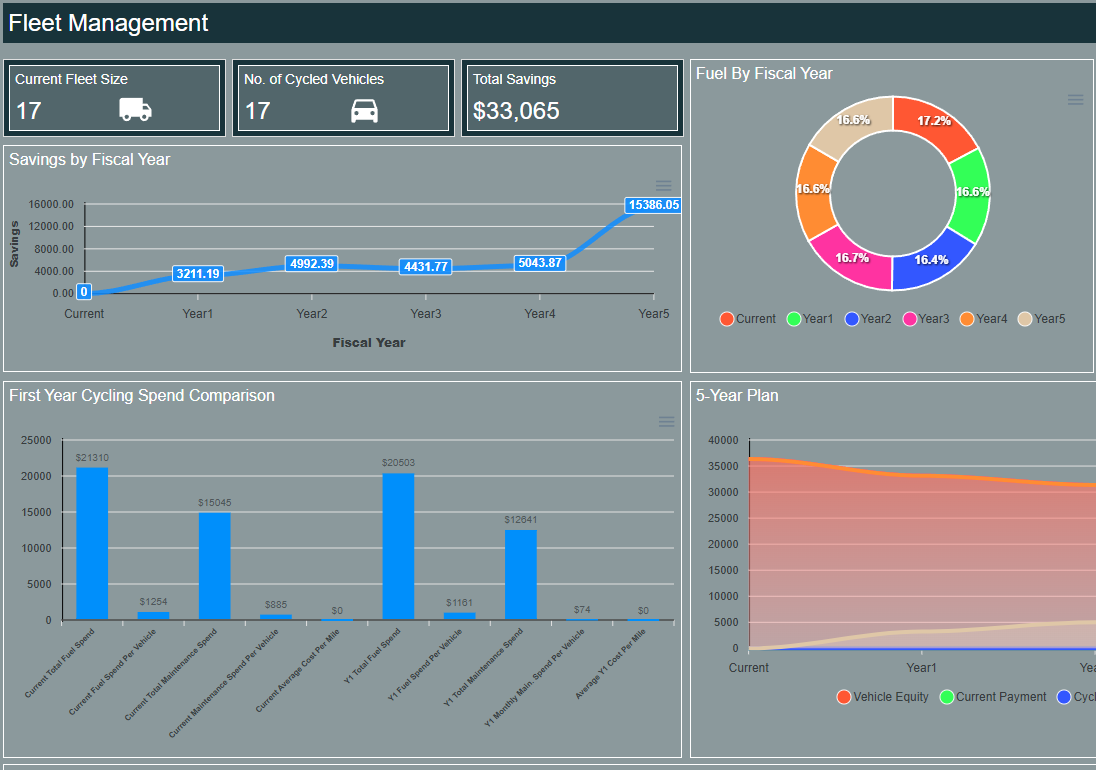Click the Total Savings $33,065 card
1096x770 pixels.
(x=570, y=98)
